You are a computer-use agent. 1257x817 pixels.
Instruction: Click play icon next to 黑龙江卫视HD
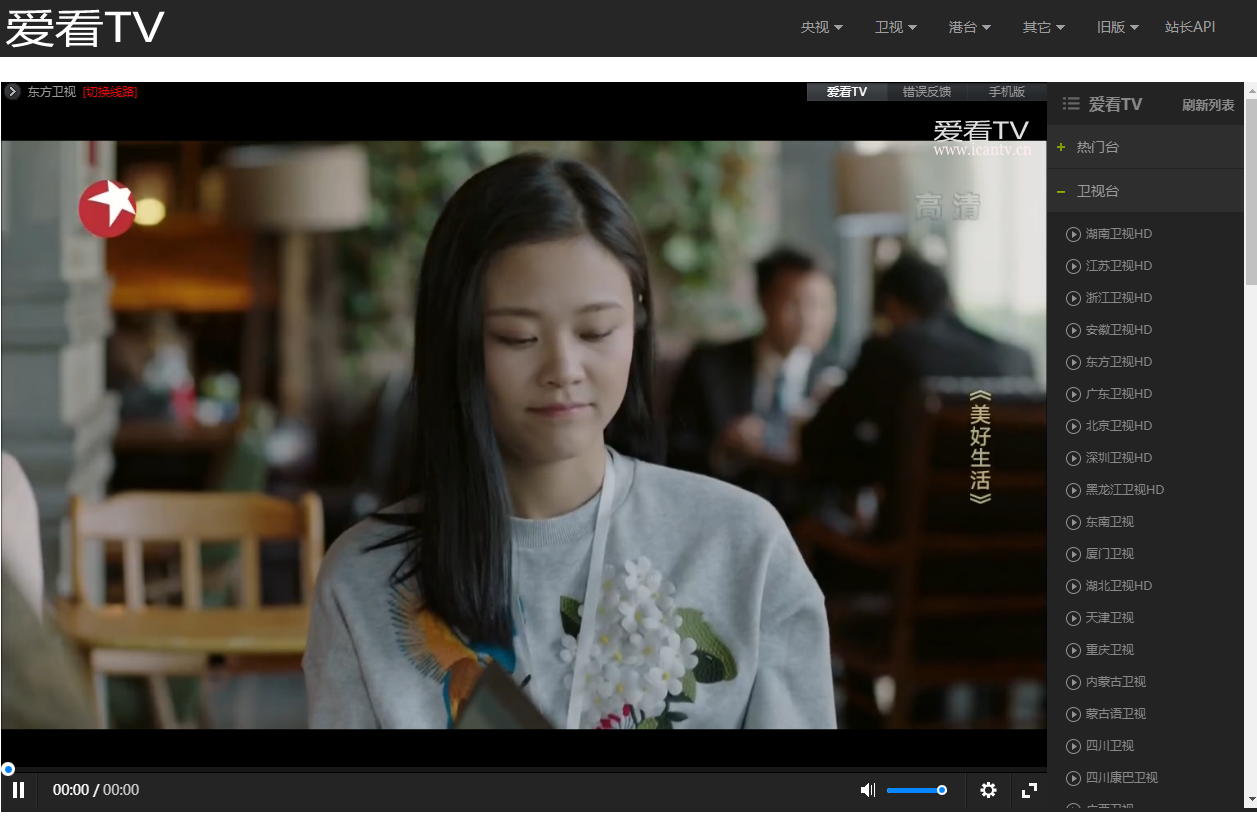[1073, 490]
